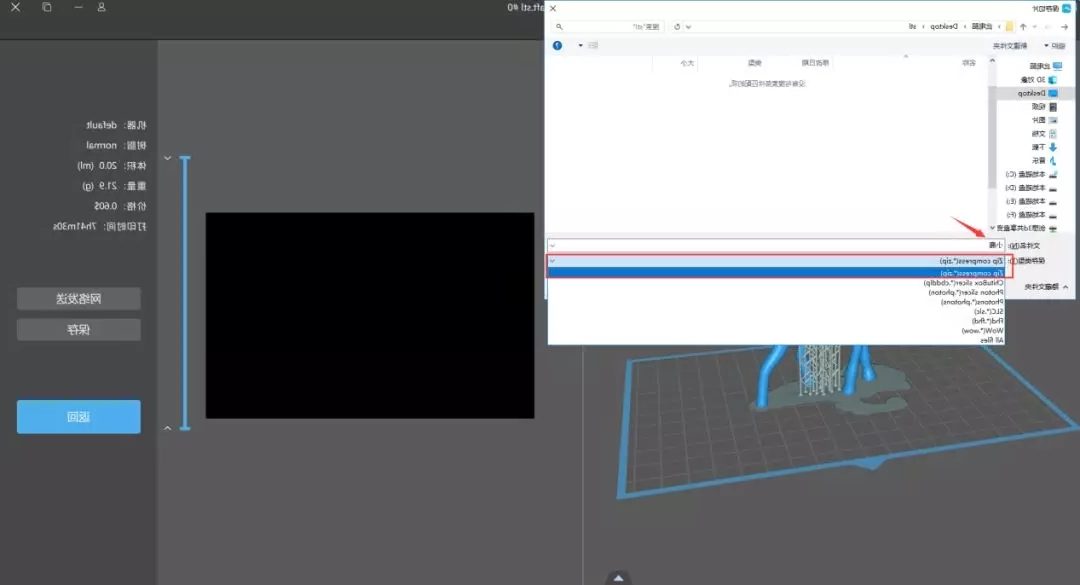Click the search box in save dialog

(608, 27)
